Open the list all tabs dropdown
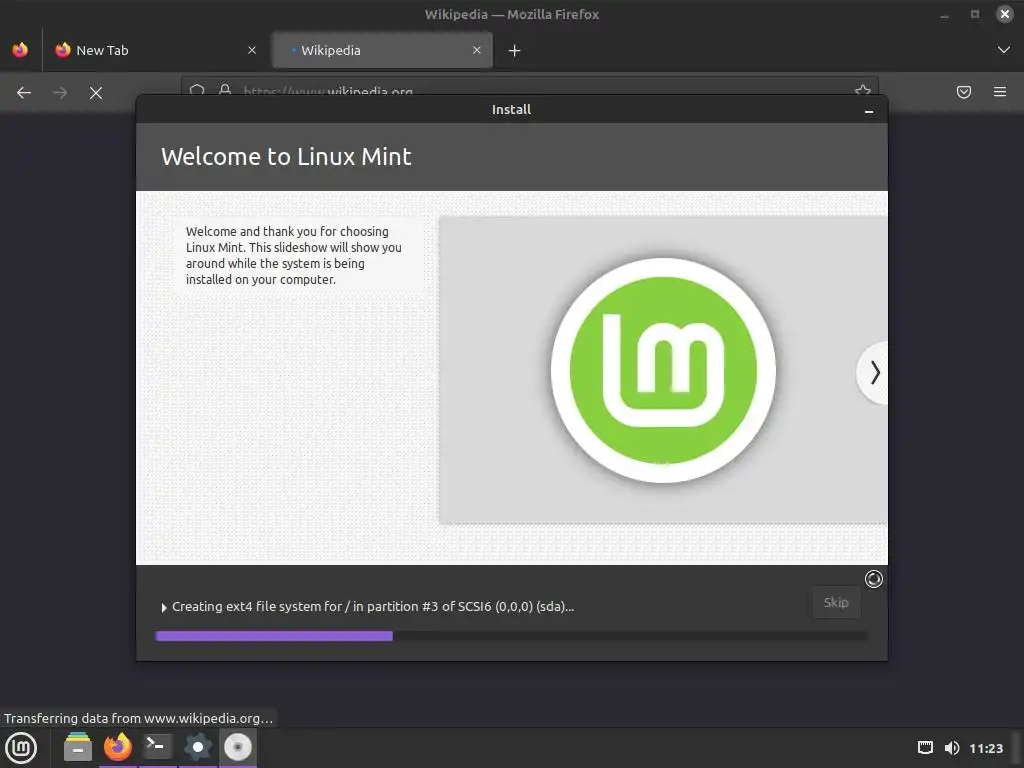The width and height of the screenshot is (1024, 768). point(1004,50)
